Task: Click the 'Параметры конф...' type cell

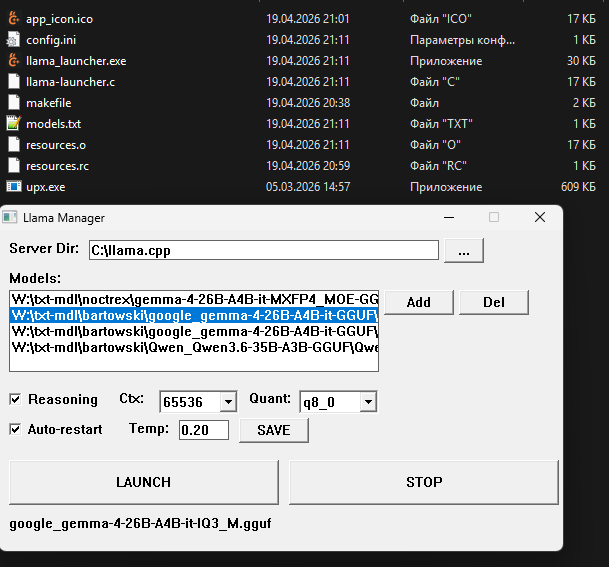Action: [462, 40]
